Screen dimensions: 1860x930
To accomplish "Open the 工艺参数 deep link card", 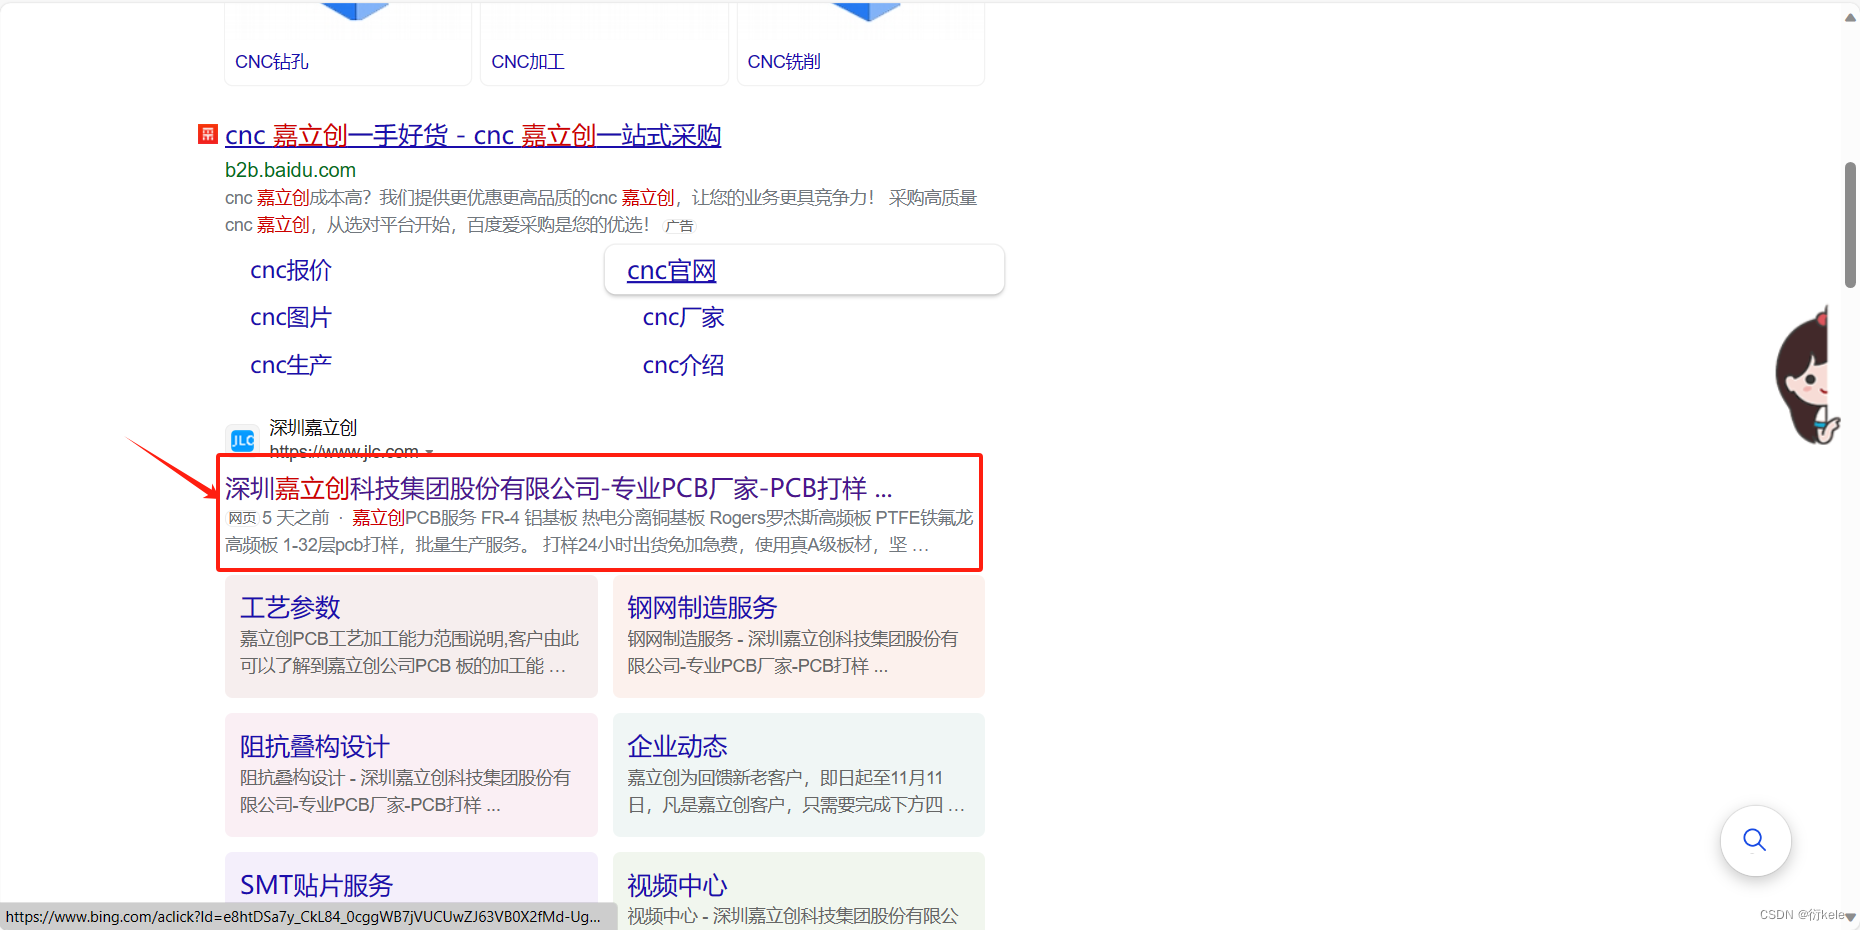I will pos(411,636).
